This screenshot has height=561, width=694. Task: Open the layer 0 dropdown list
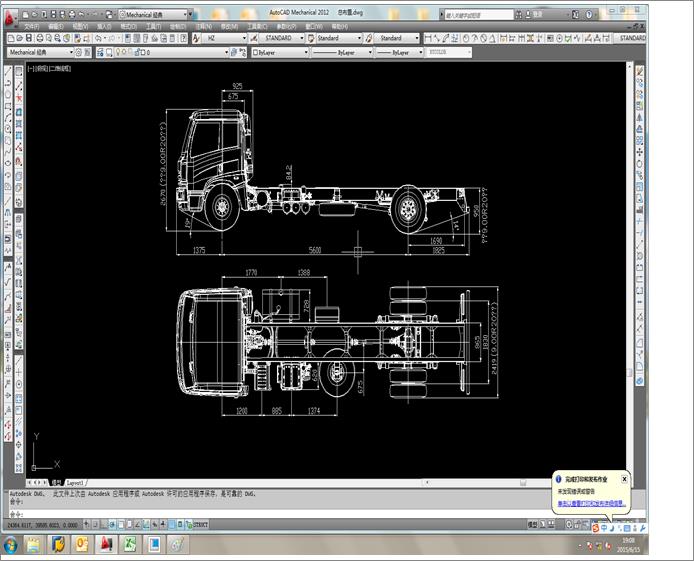(x=226, y=52)
